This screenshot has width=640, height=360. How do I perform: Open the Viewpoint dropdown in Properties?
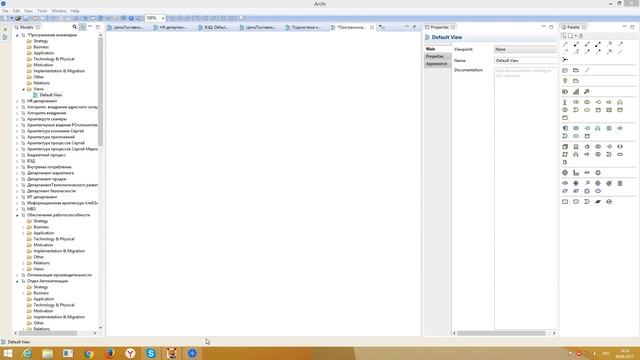525,49
